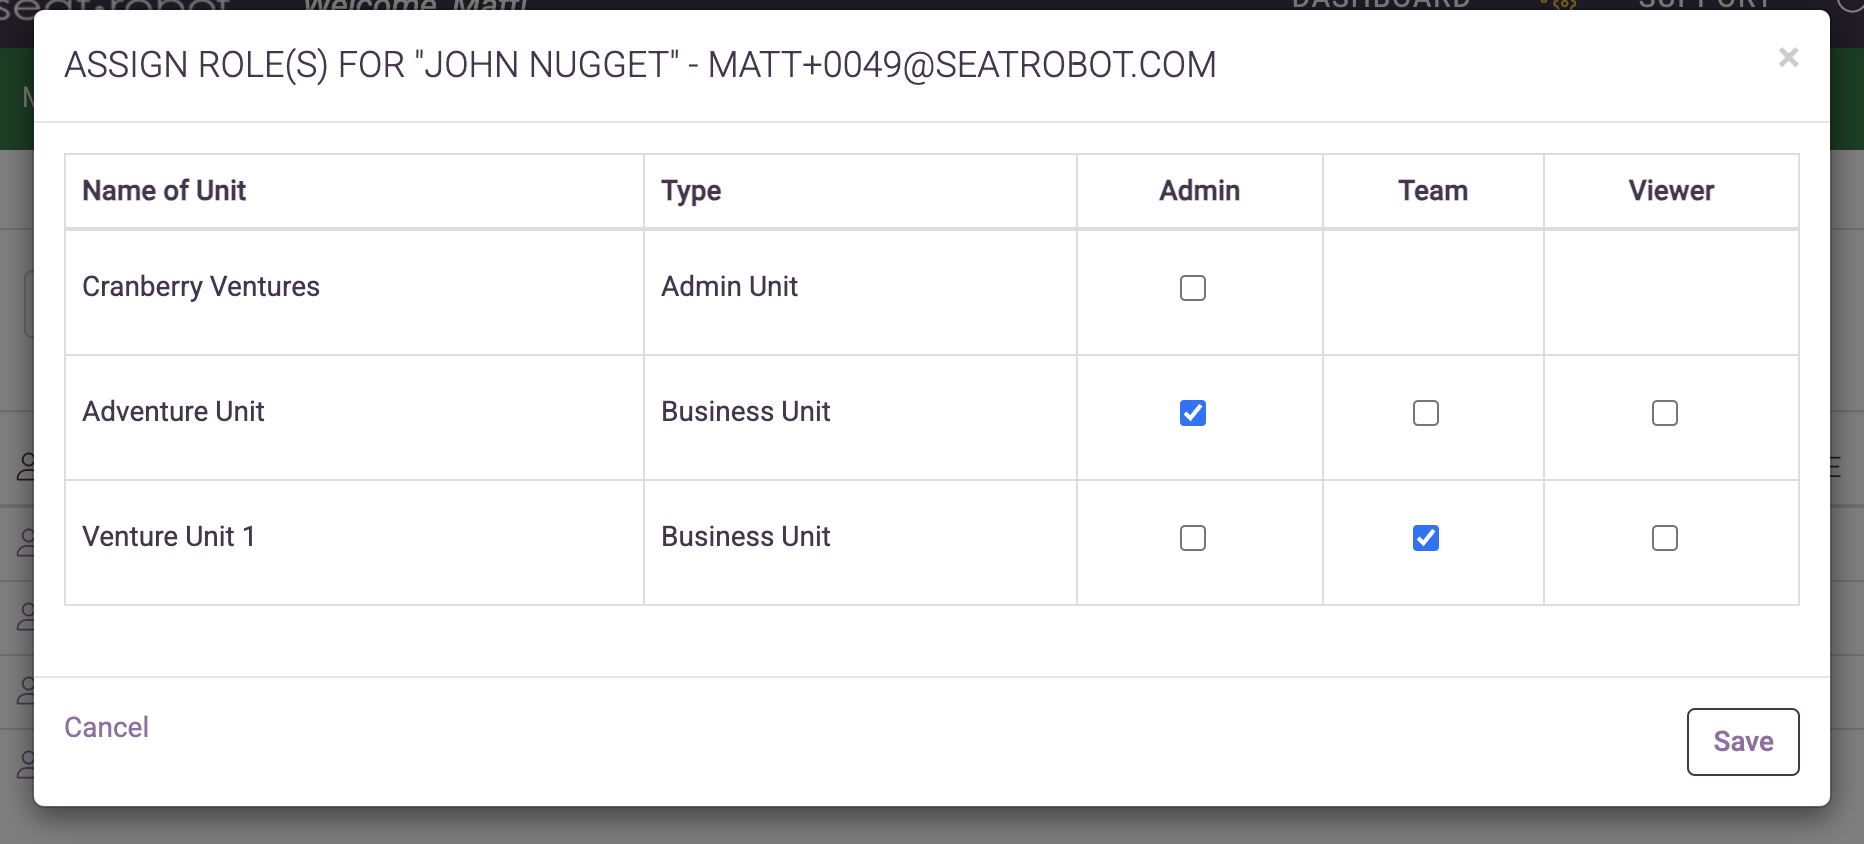1864x844 pixels.
Task: Check Team role for Adventure Unit
Action: 1425,413
